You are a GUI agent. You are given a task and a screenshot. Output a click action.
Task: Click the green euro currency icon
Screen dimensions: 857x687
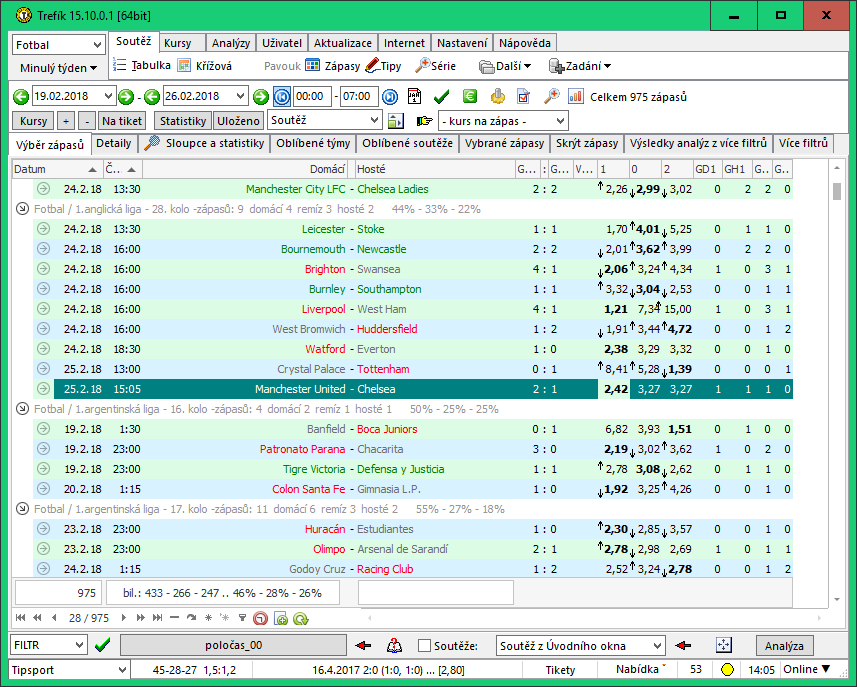click(469, 96)
